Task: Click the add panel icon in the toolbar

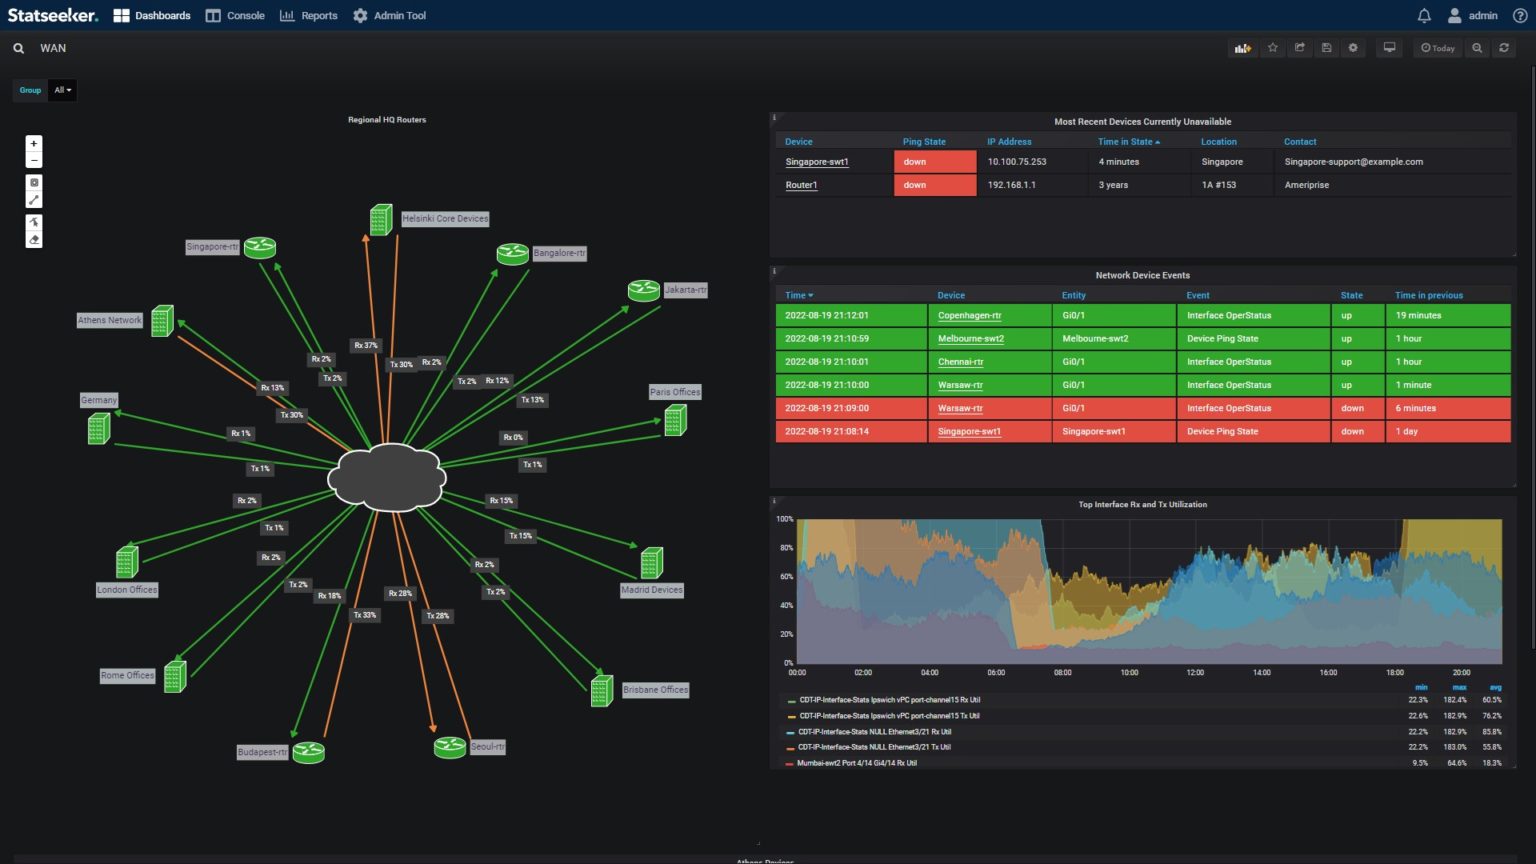Action: pyautogui.click(x=1242, y=47)
